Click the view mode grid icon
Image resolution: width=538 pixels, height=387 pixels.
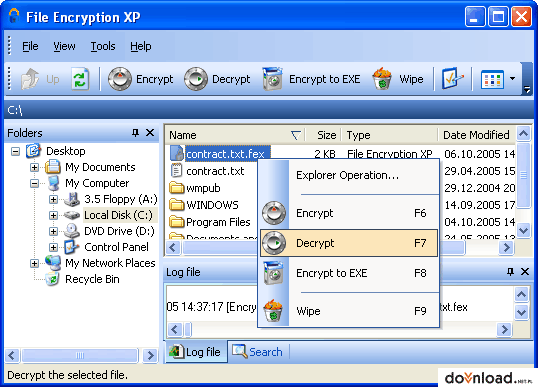(492, 79)
